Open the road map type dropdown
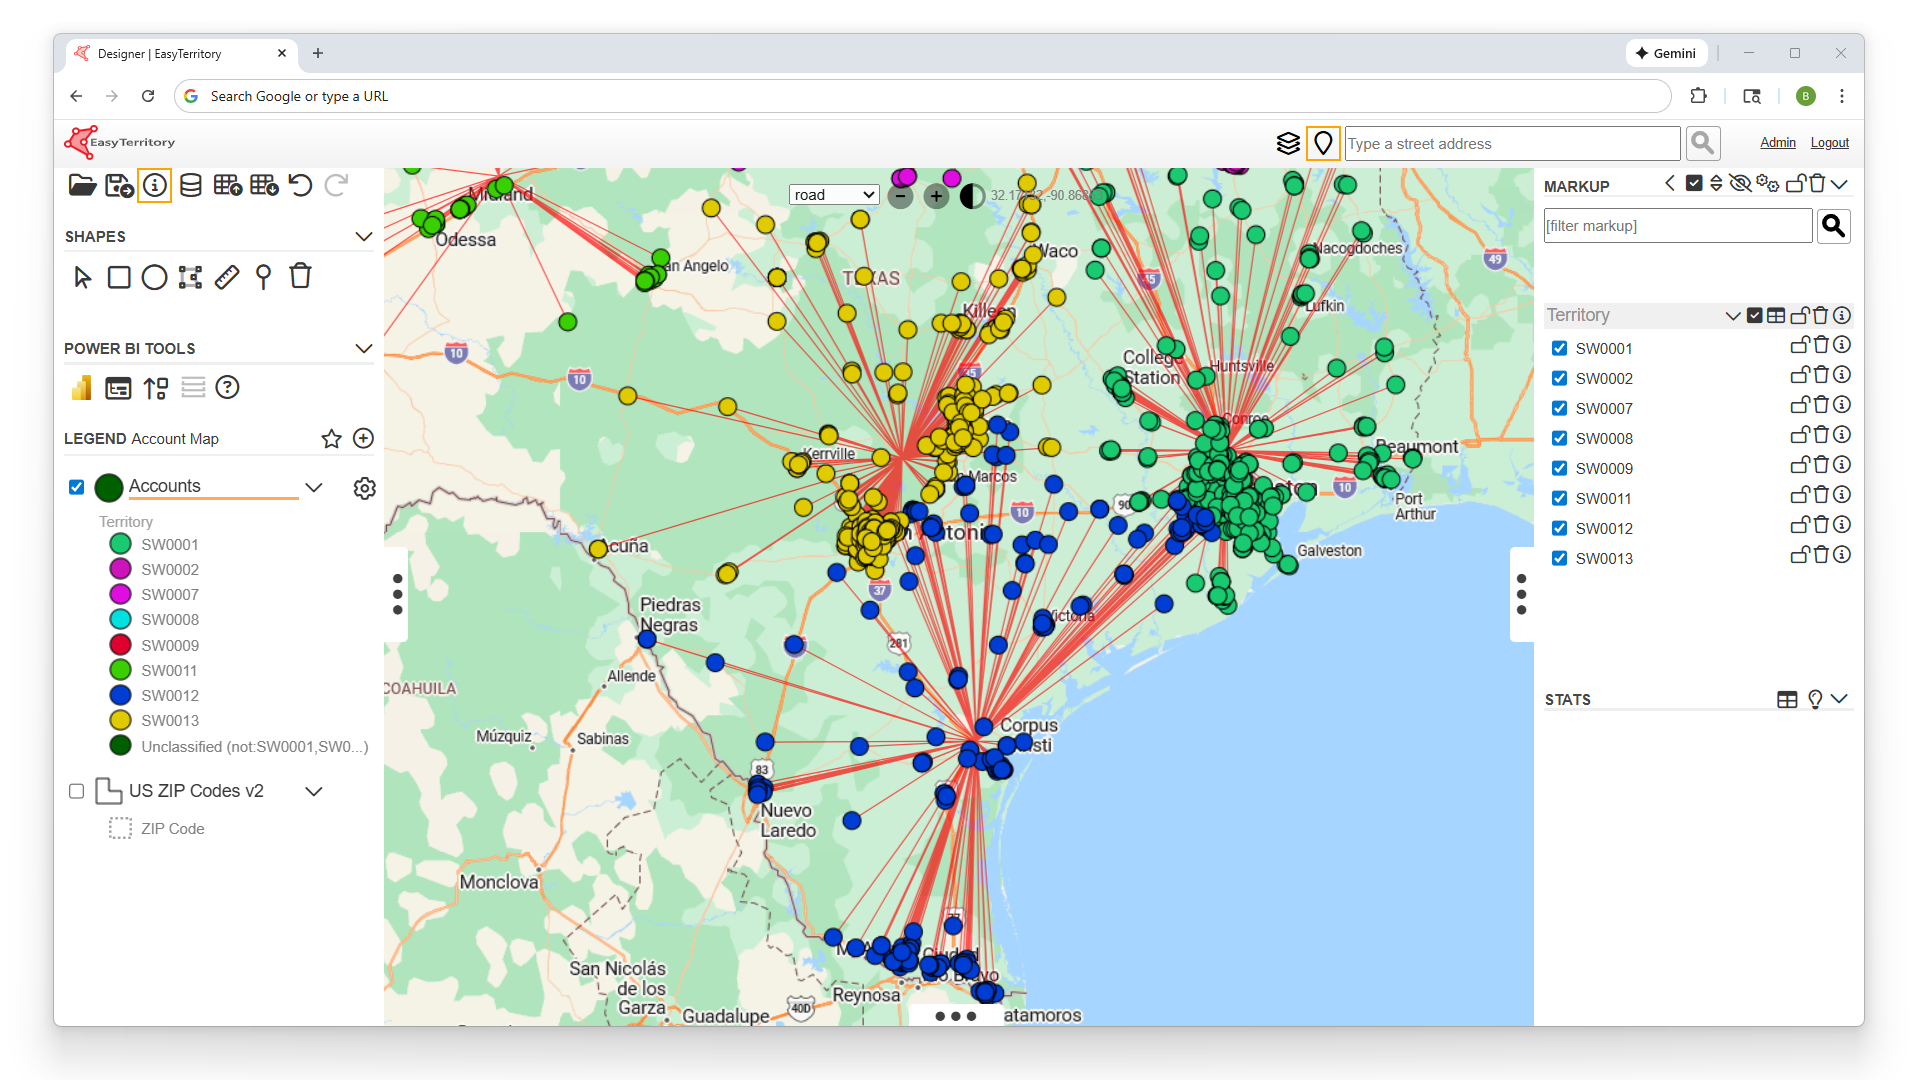The width and height of the screenshot is (1920, 1080). [834, 195]
